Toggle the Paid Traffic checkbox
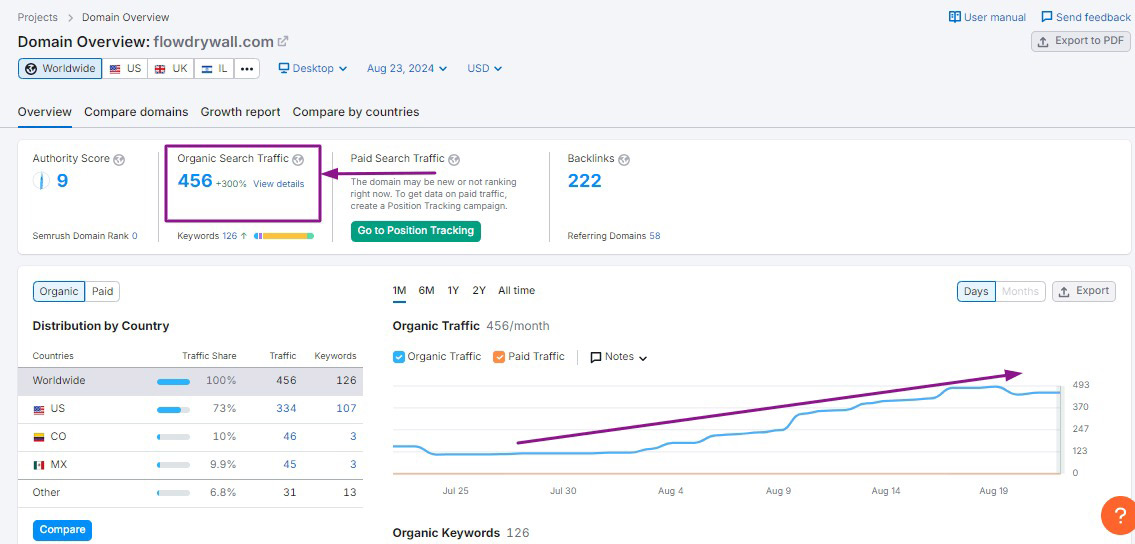The image size is (1135, 544). pos(499,357)
